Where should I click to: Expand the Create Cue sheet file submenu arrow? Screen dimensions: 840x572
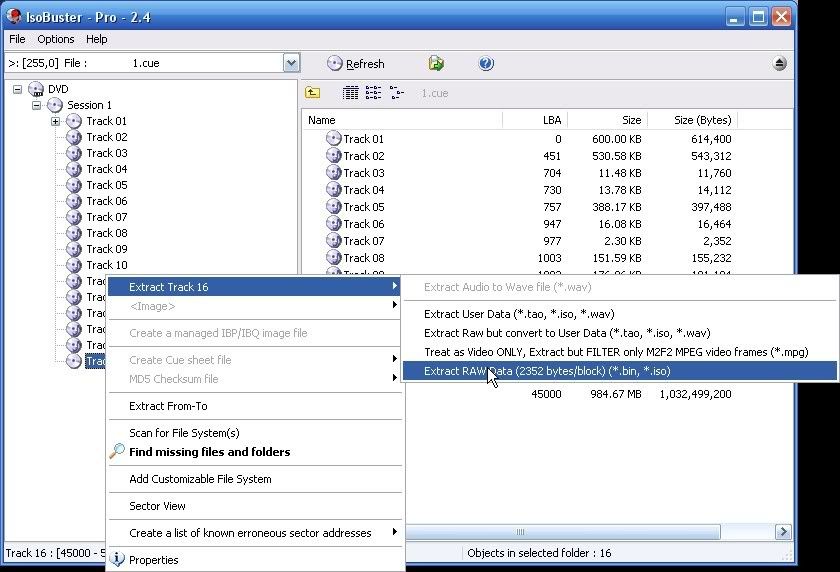[x=395, y=359]
